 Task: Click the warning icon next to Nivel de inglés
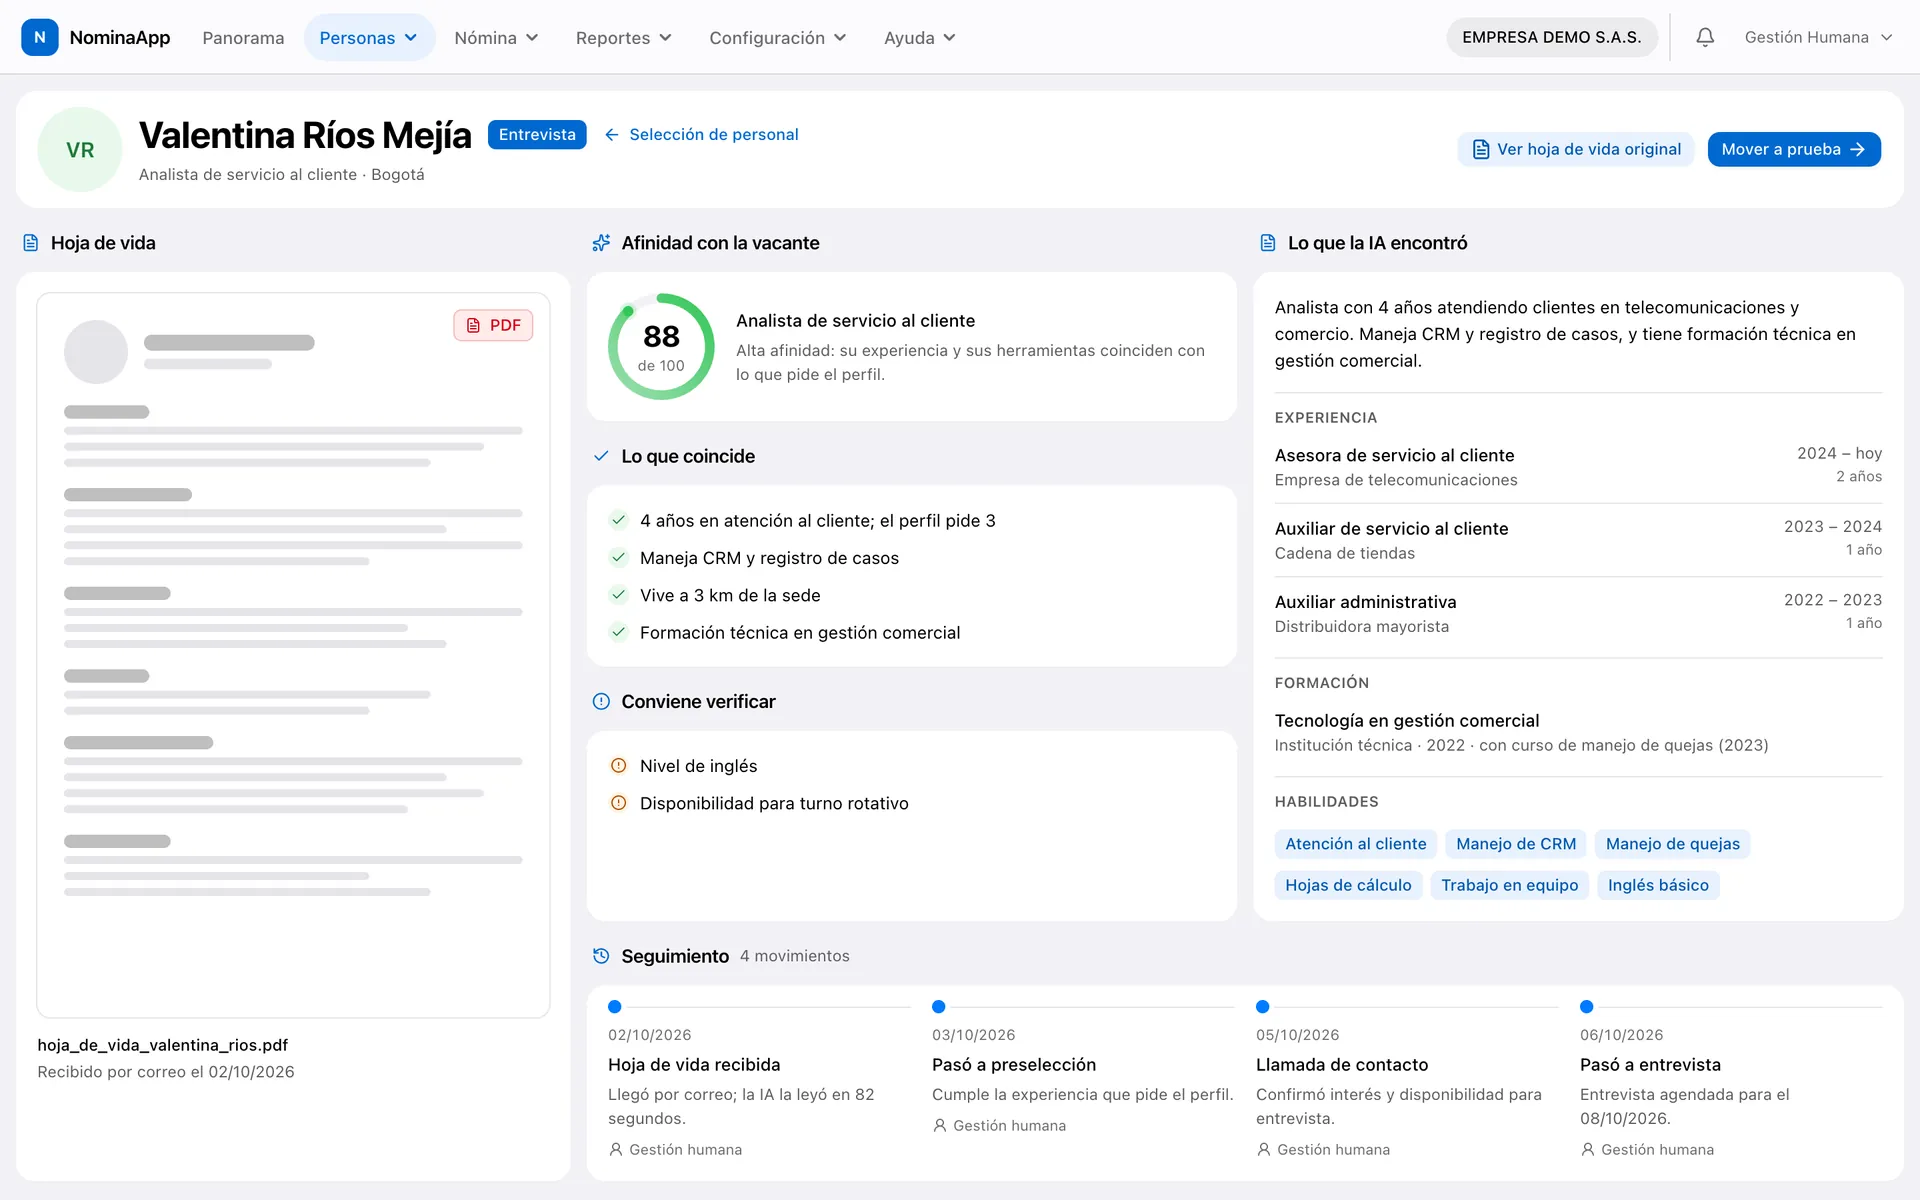coord(619,766)
